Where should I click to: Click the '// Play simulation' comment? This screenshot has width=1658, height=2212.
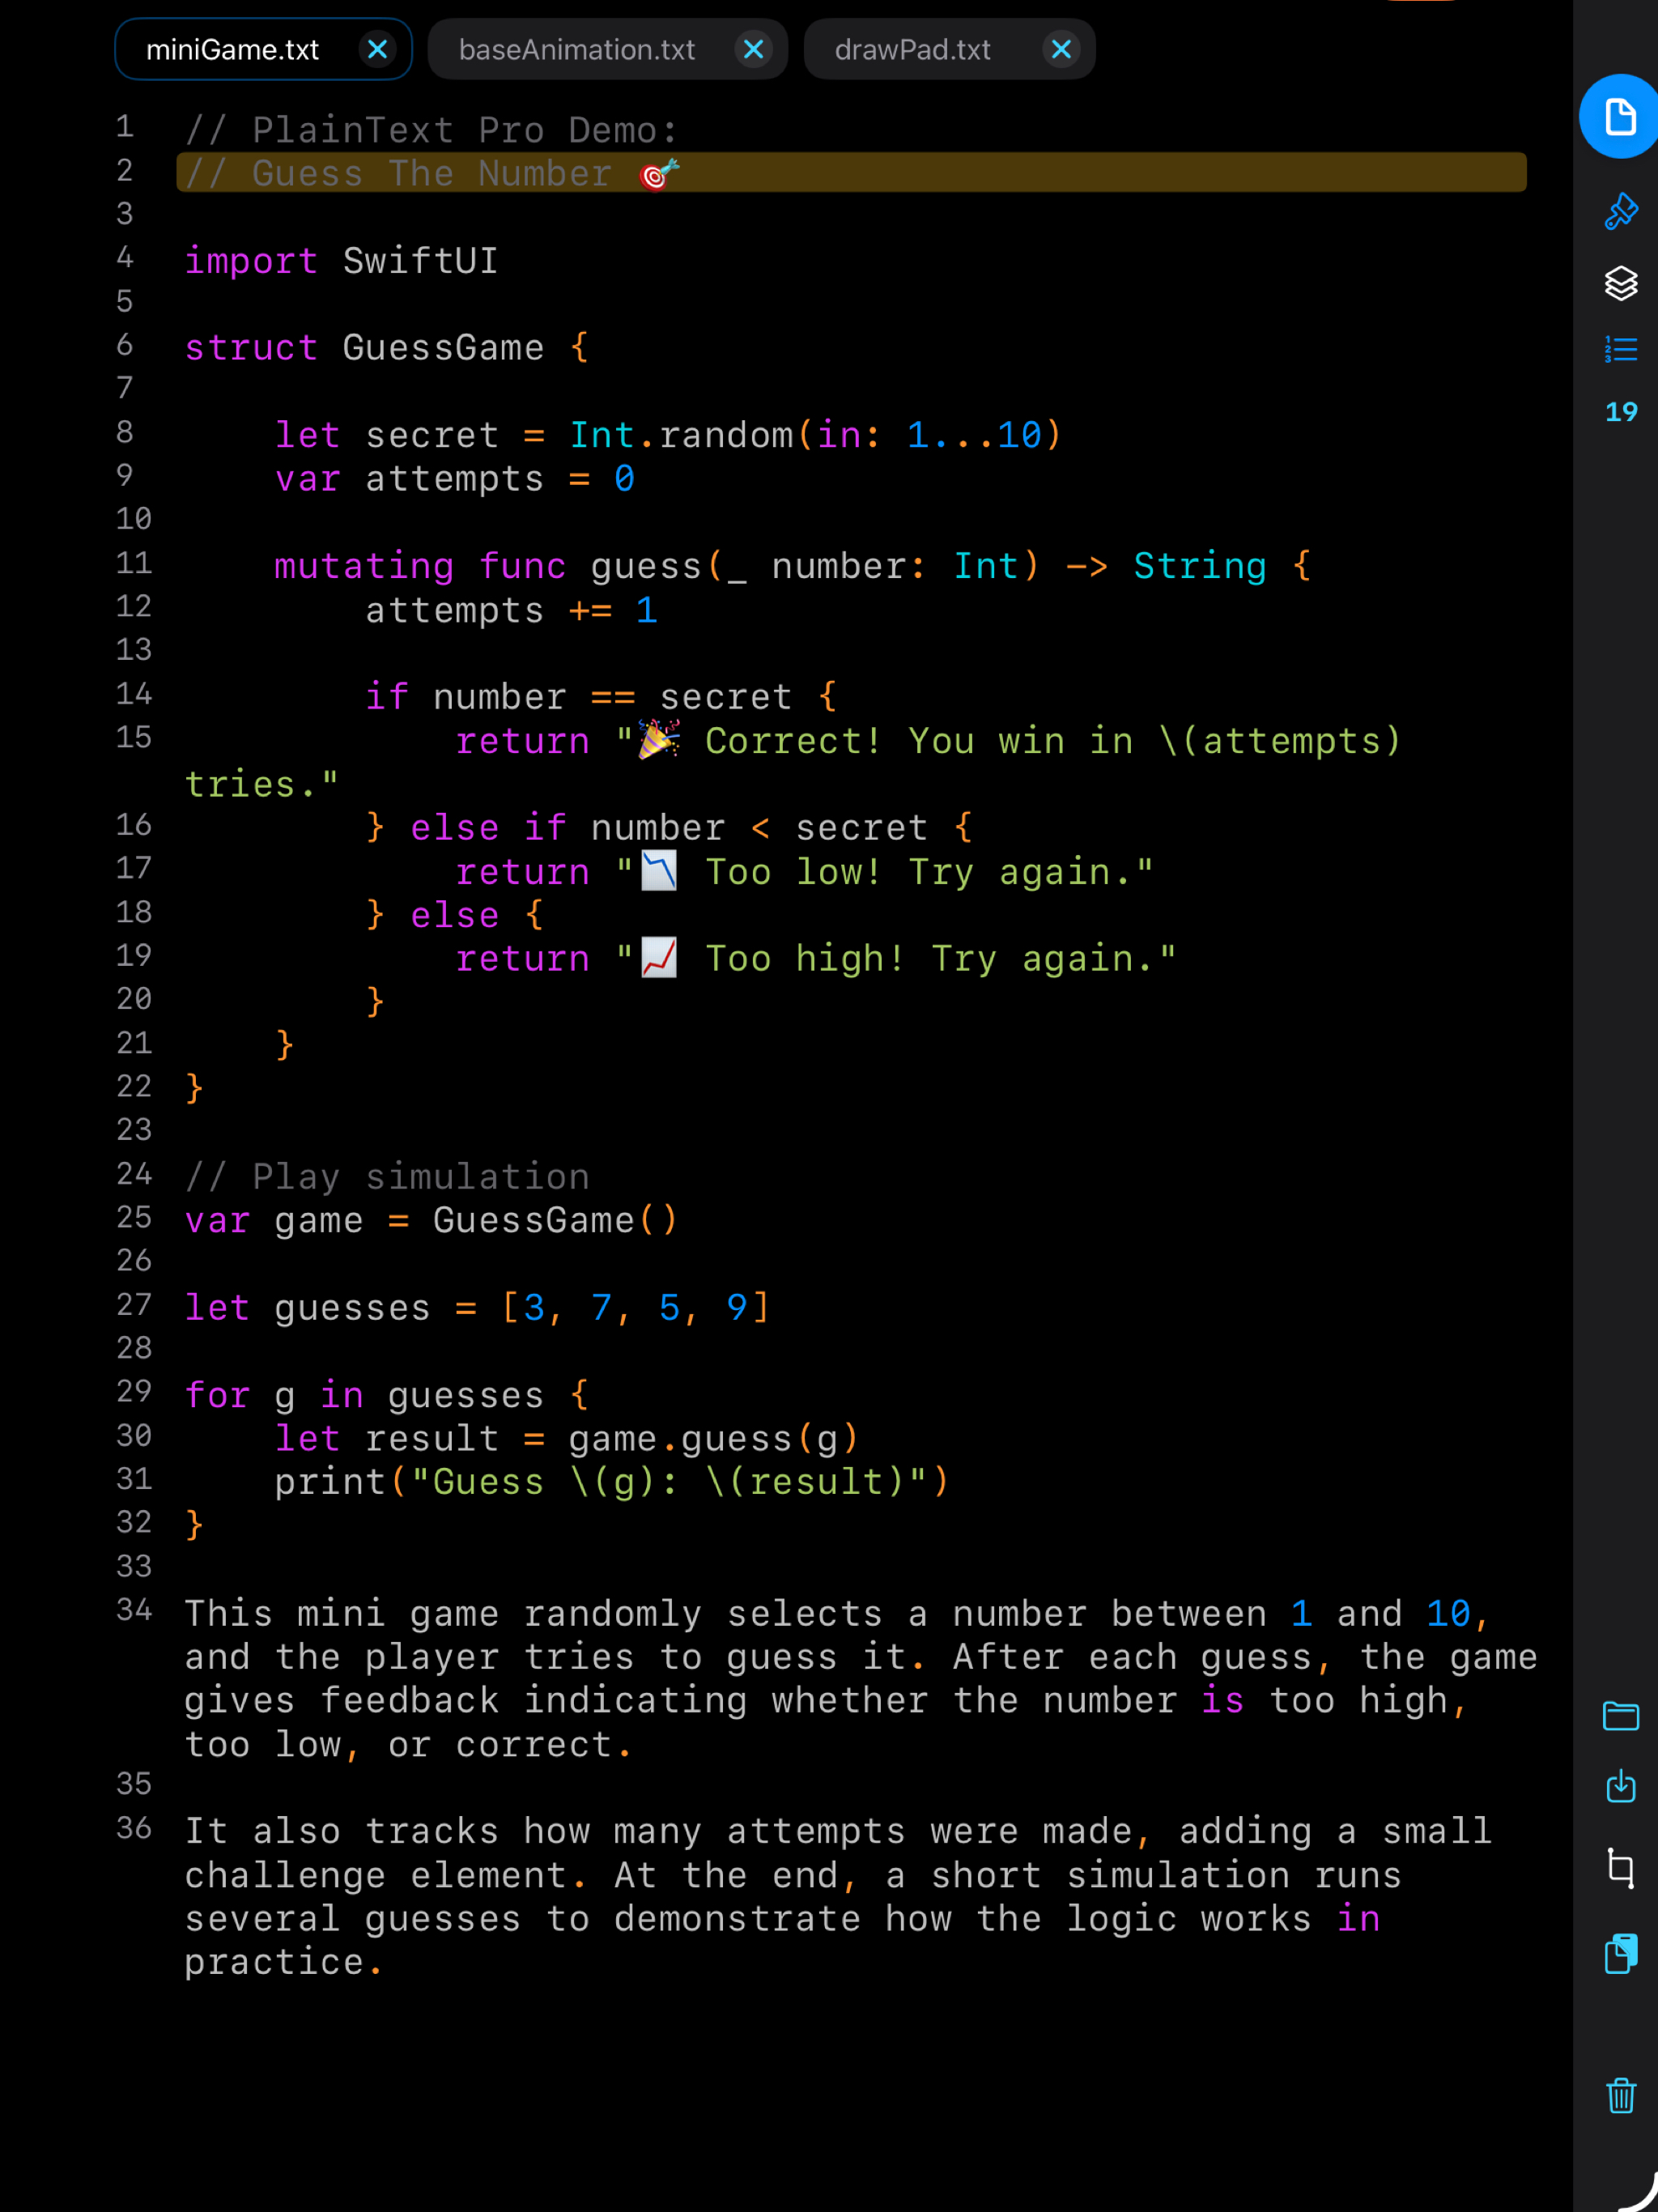point(387,1177)
